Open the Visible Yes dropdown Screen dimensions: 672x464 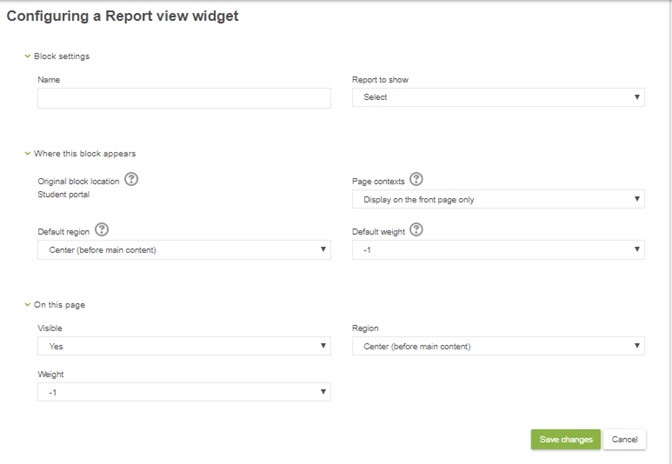click(x=184, y=346)
